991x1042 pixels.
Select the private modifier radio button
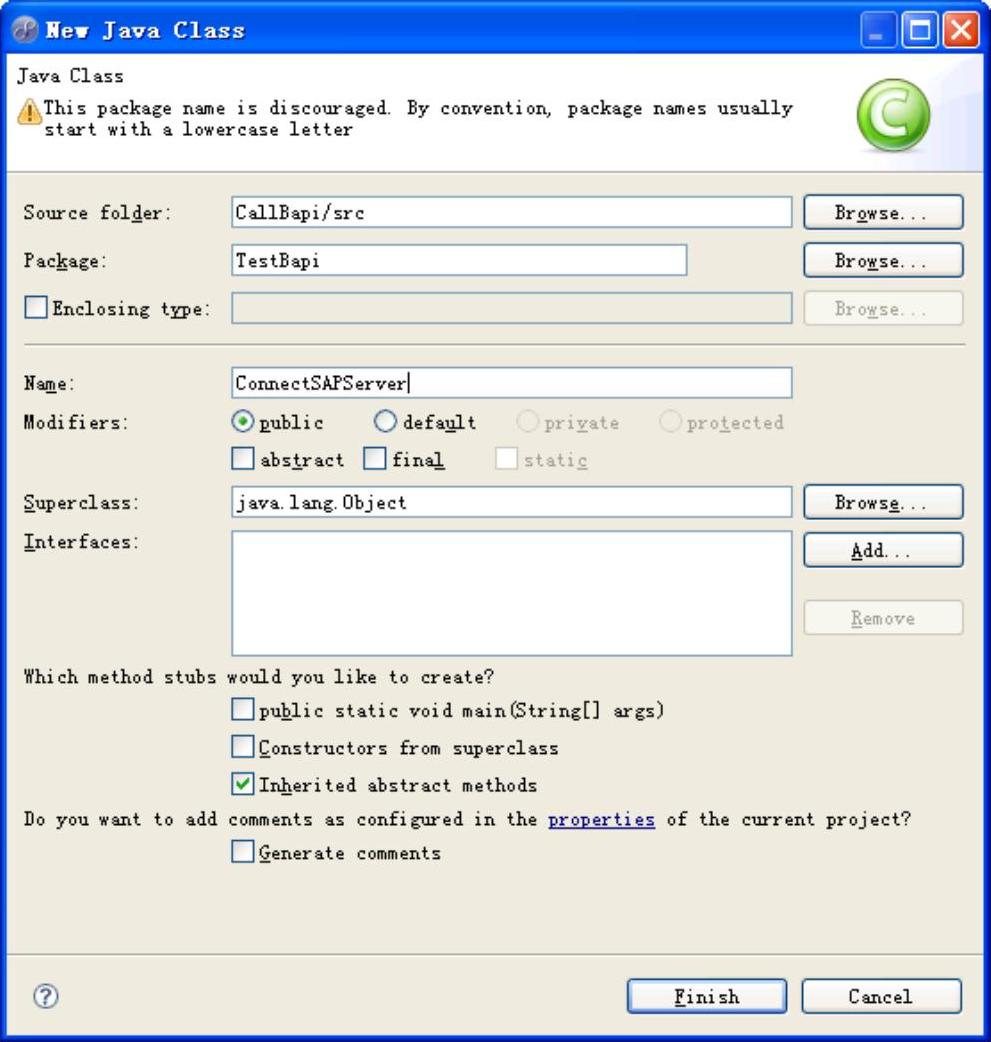pyautogui.click(x=527, y=421)
